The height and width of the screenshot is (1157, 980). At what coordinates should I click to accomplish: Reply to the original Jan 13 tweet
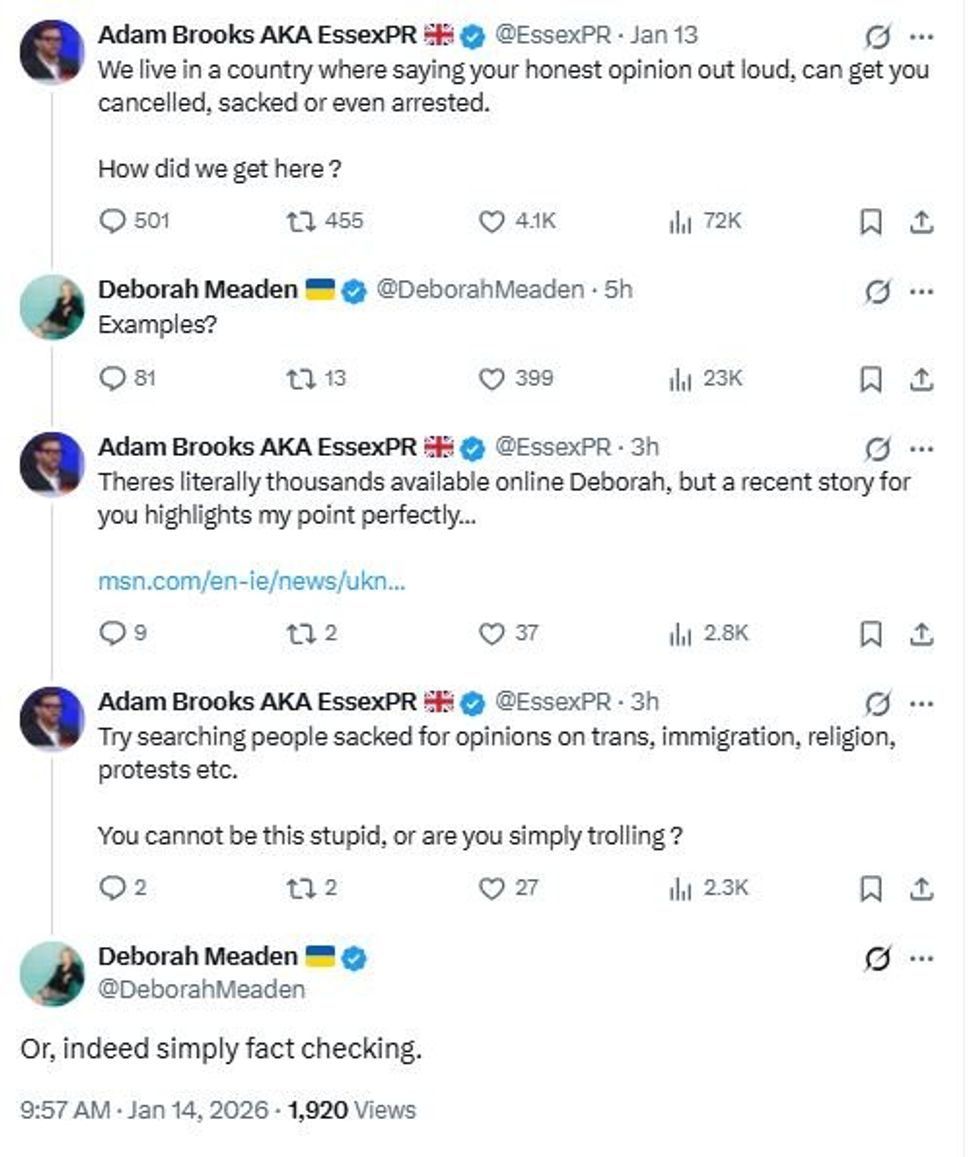pos(112,221)
